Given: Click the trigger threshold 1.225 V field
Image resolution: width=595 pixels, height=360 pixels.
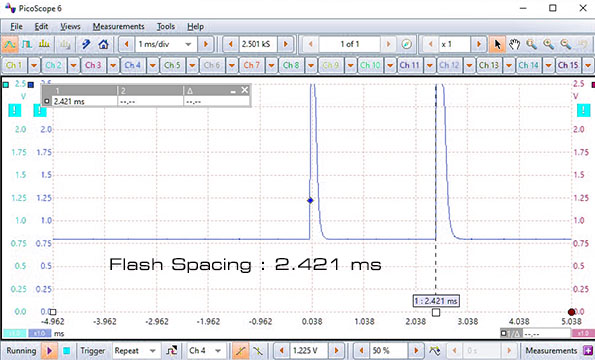Looking at the screenshot, I should point(308,351).
